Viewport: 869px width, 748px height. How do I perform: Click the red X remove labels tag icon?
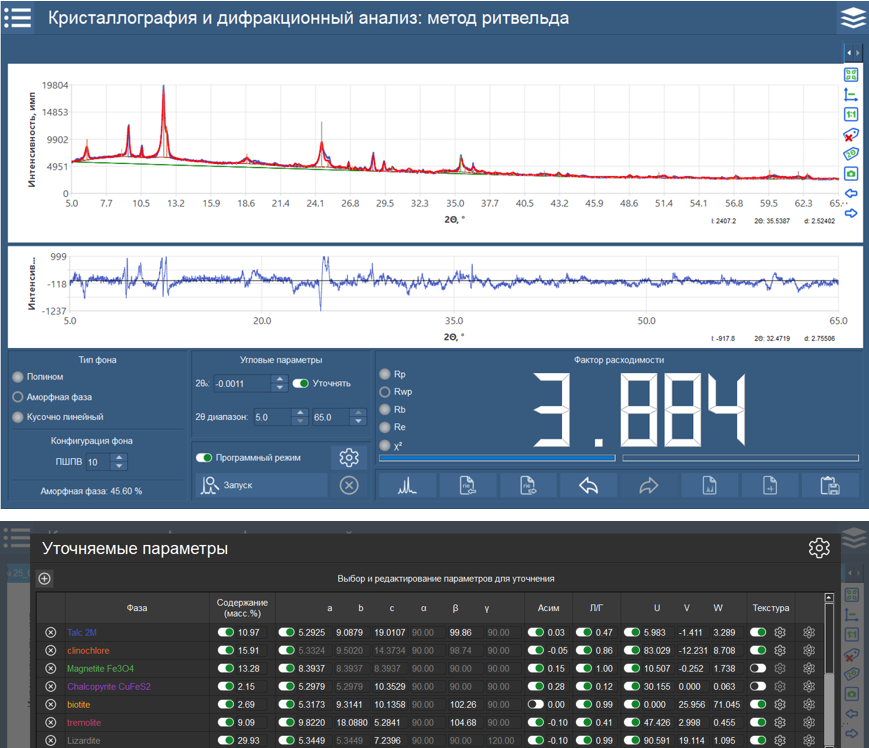click(851, 134)
